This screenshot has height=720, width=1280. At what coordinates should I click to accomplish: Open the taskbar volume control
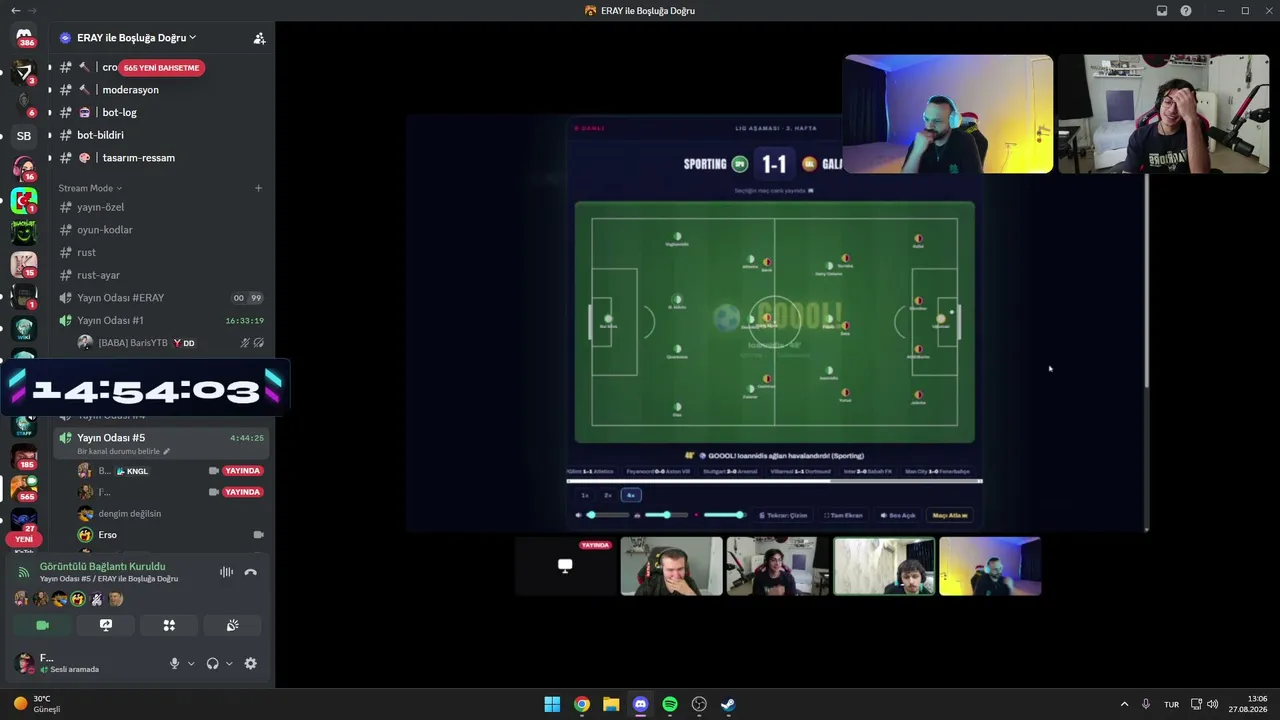pyautogui.click(x=1213, y=704)
